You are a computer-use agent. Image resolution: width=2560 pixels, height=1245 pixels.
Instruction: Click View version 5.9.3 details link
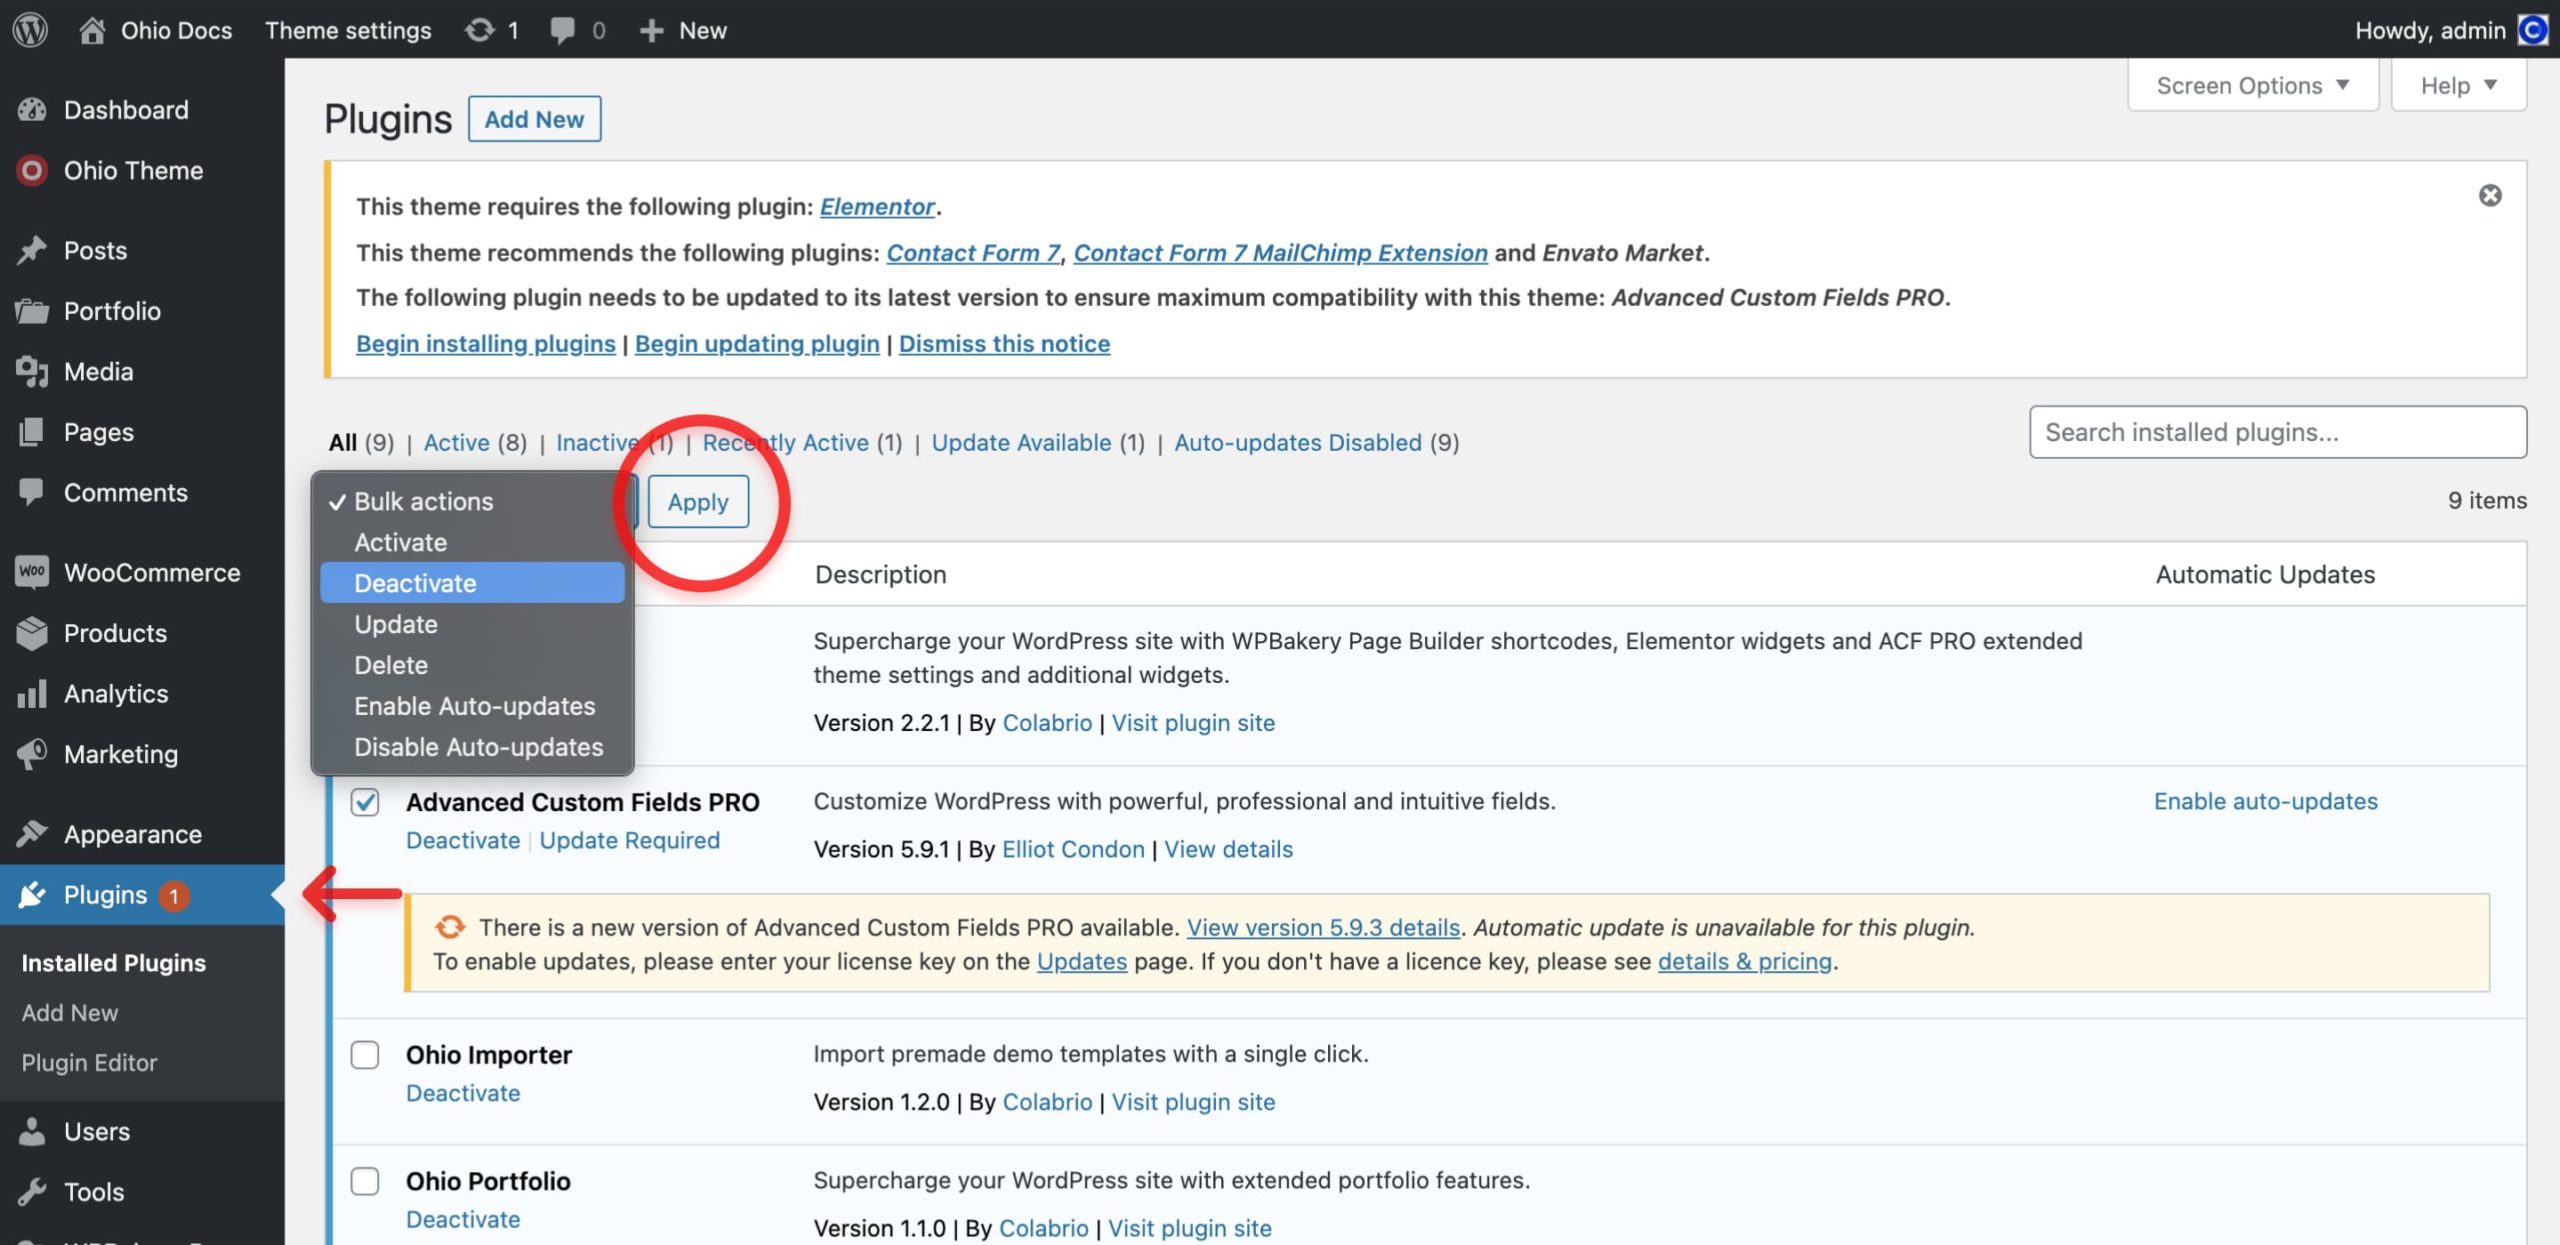pyautogui.click(x=1323, y=927)
